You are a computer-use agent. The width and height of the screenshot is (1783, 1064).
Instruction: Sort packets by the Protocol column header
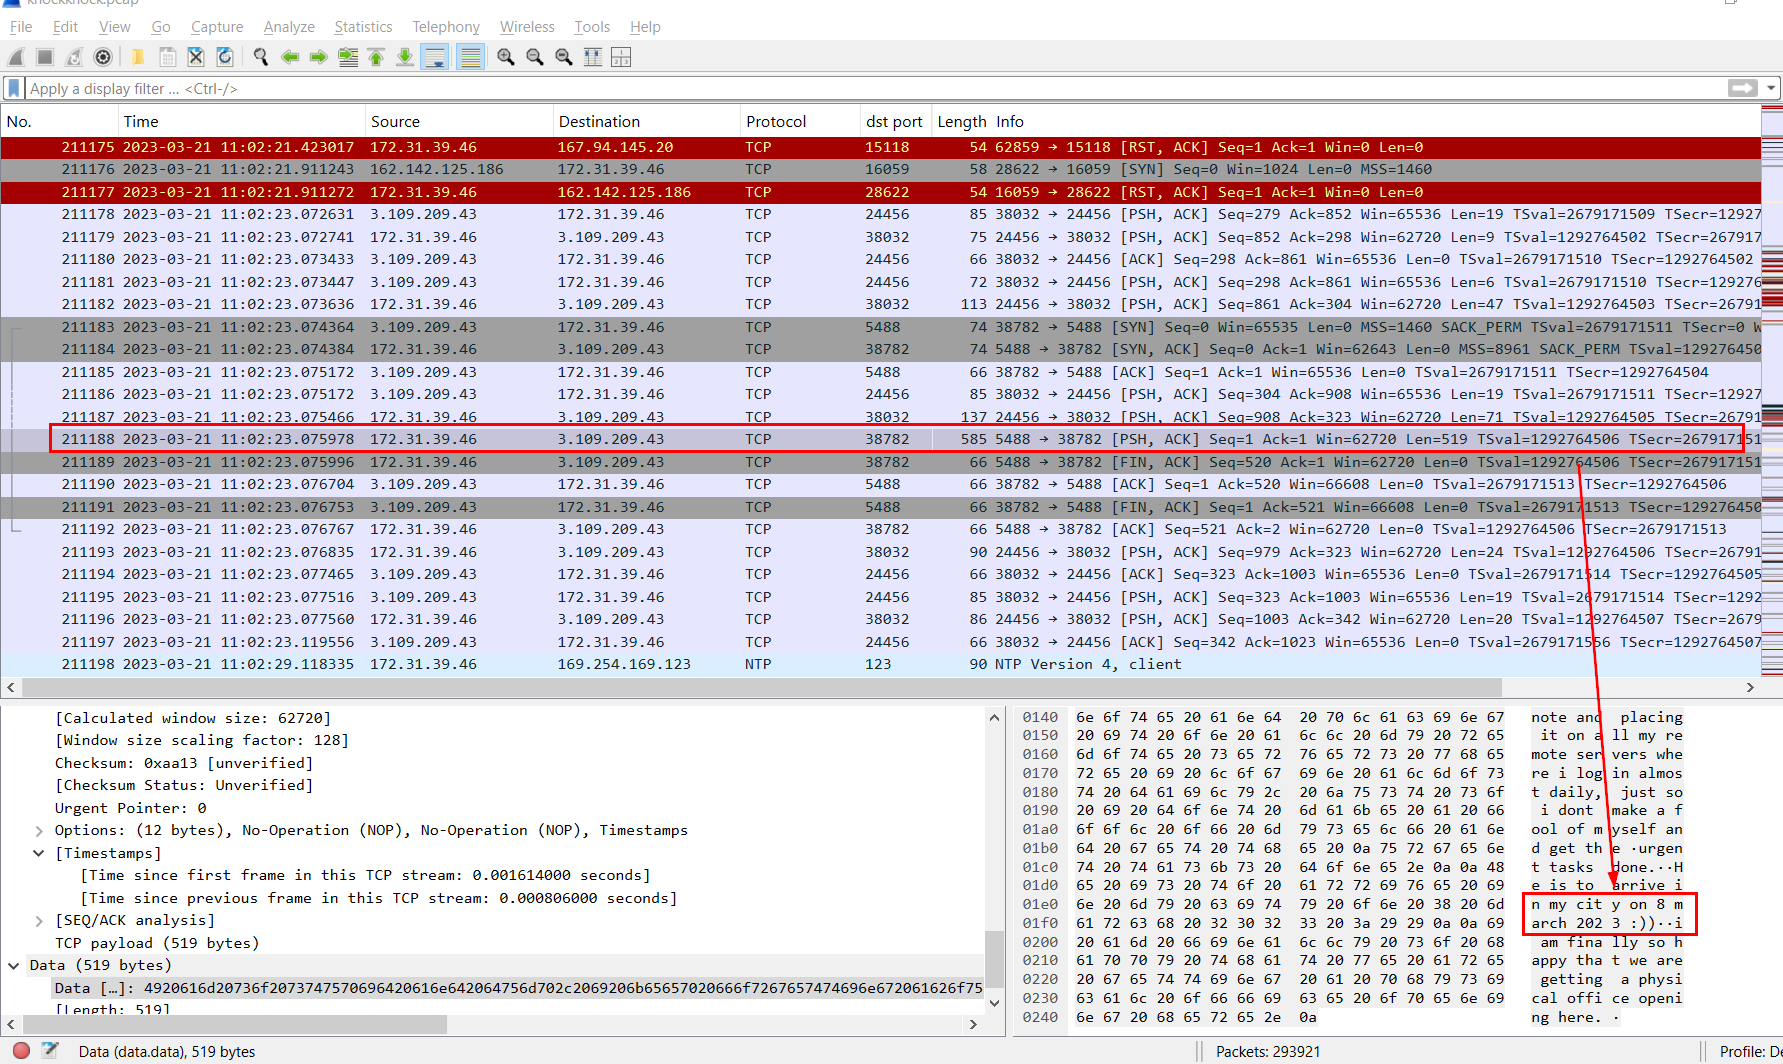pyautogui.click(x=775, y=121)
